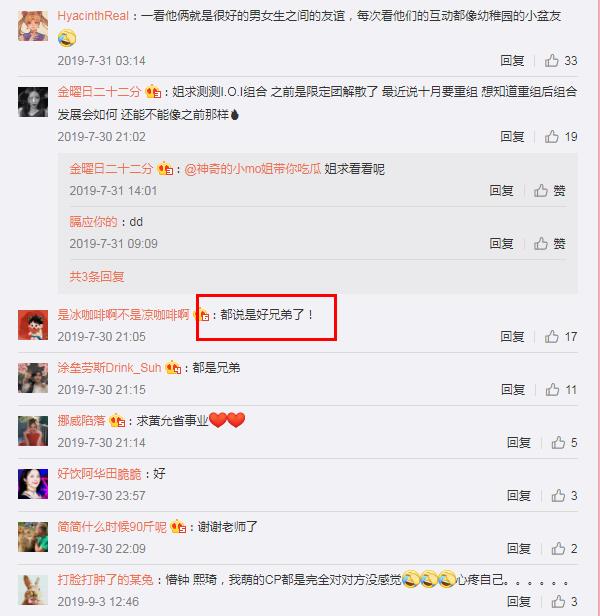Click 打脸打肿了的某兔's rabbit avatar
The image size is (600, 616).
pos(33,590)
